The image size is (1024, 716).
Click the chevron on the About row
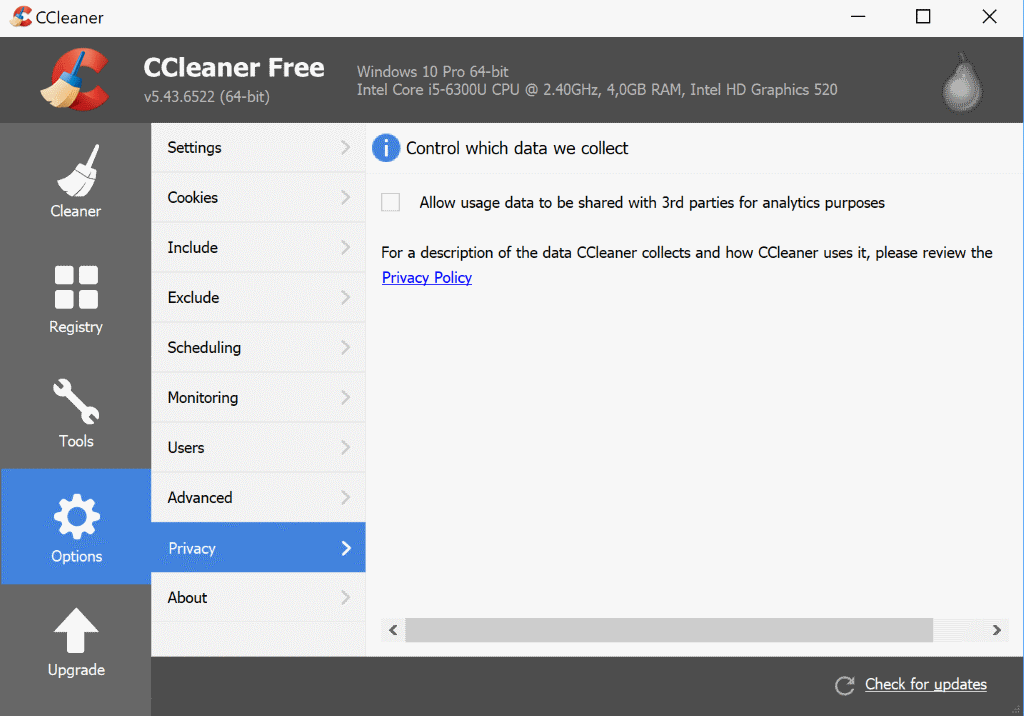(x=345, y=597)
